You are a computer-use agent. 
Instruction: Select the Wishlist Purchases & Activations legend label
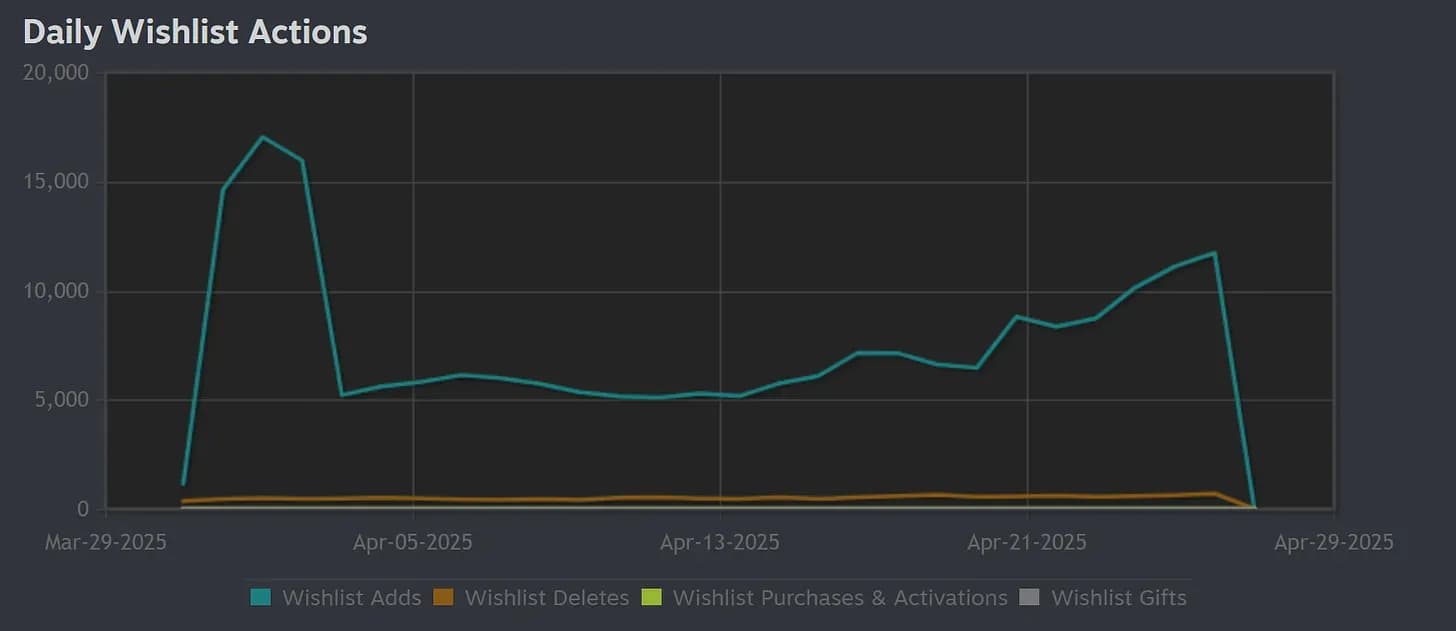click(840, 597)
